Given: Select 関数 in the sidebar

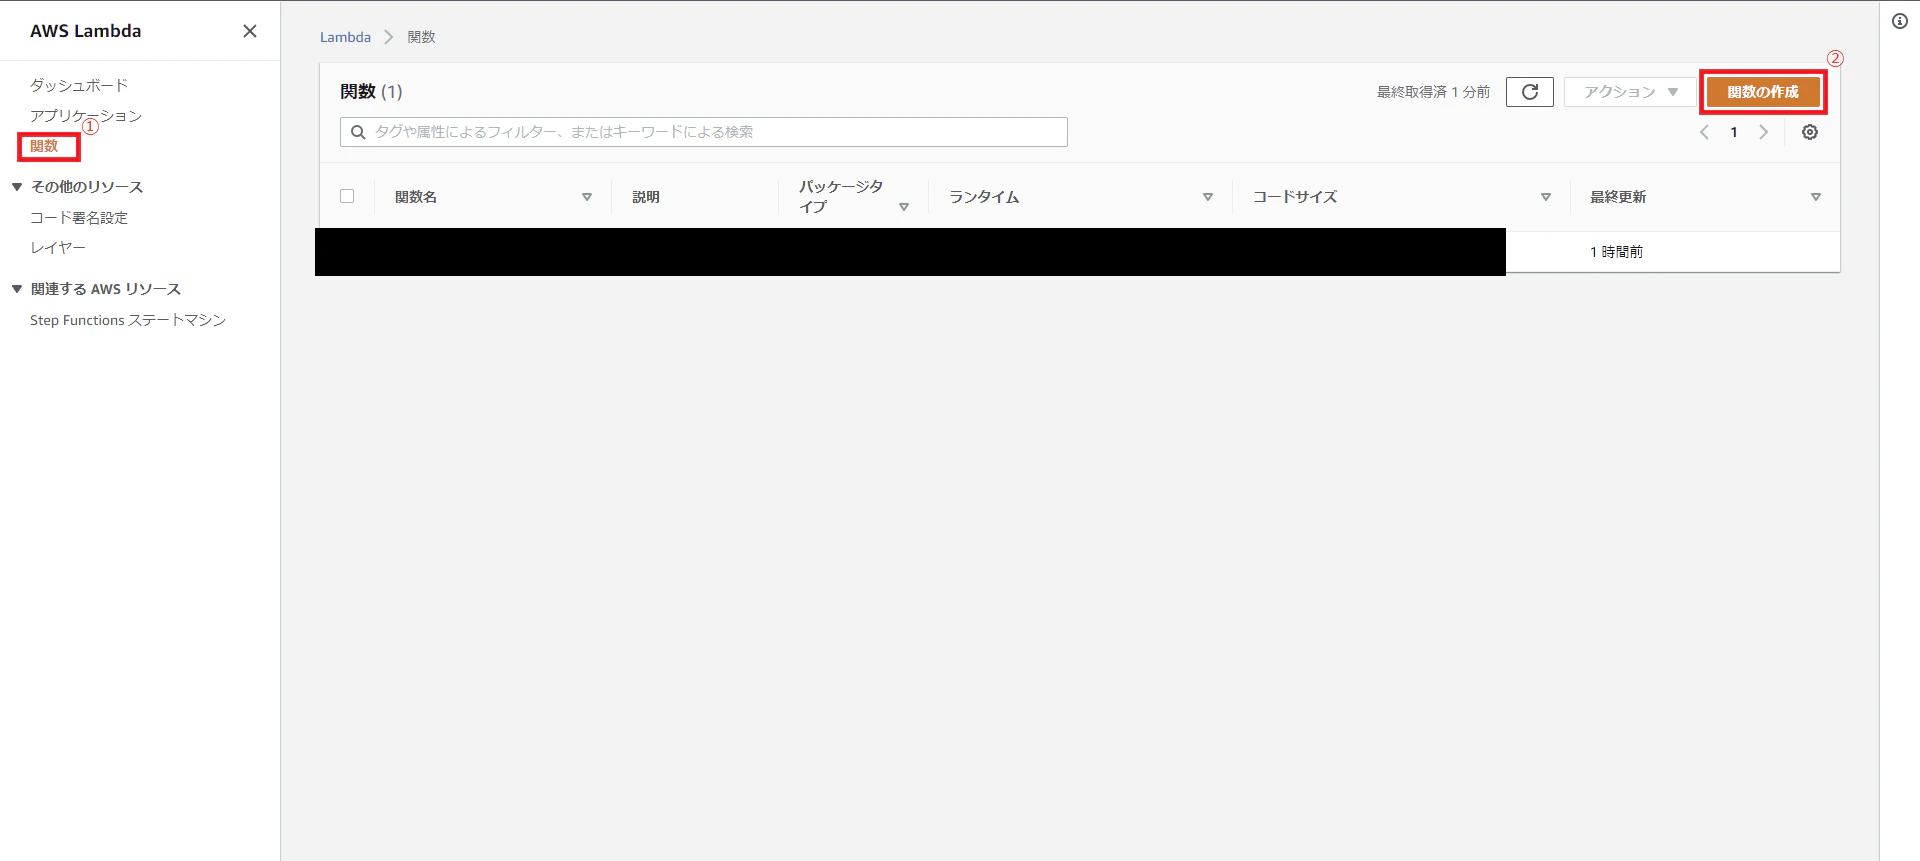Looking at the screenshot, I should pos(44,146).
